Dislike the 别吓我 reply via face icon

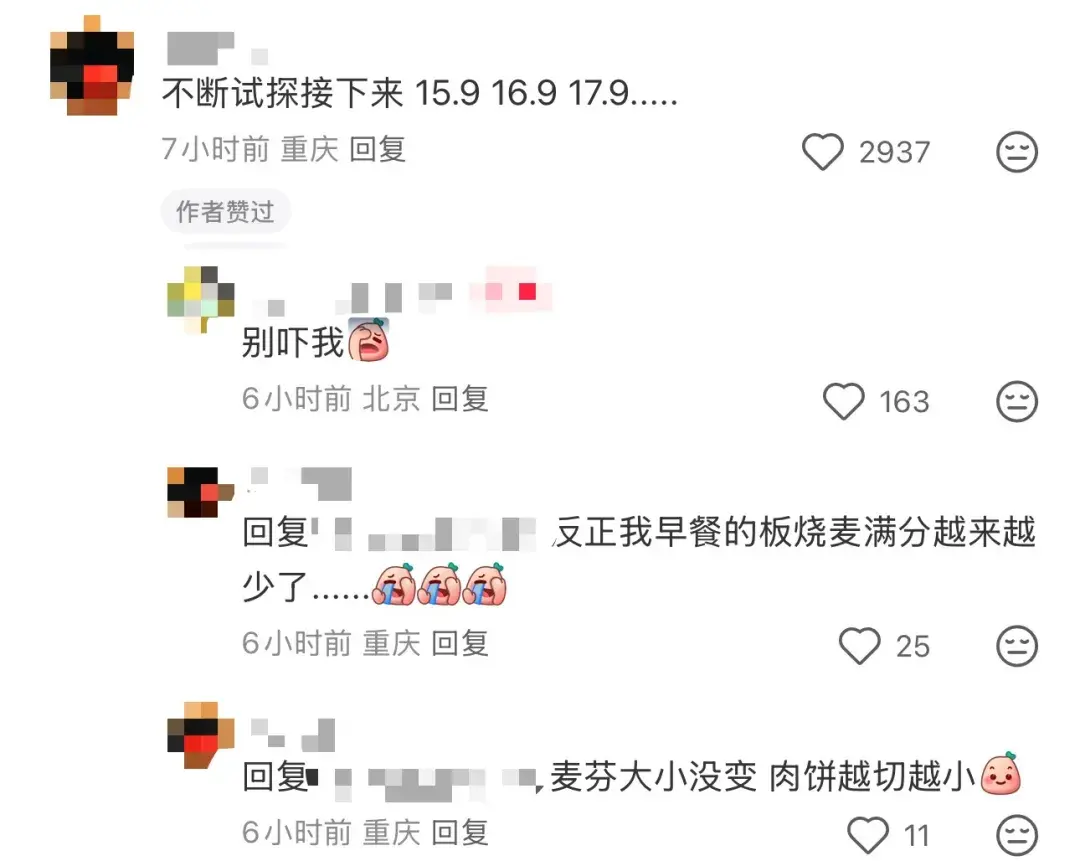[x=1017, y=402]
